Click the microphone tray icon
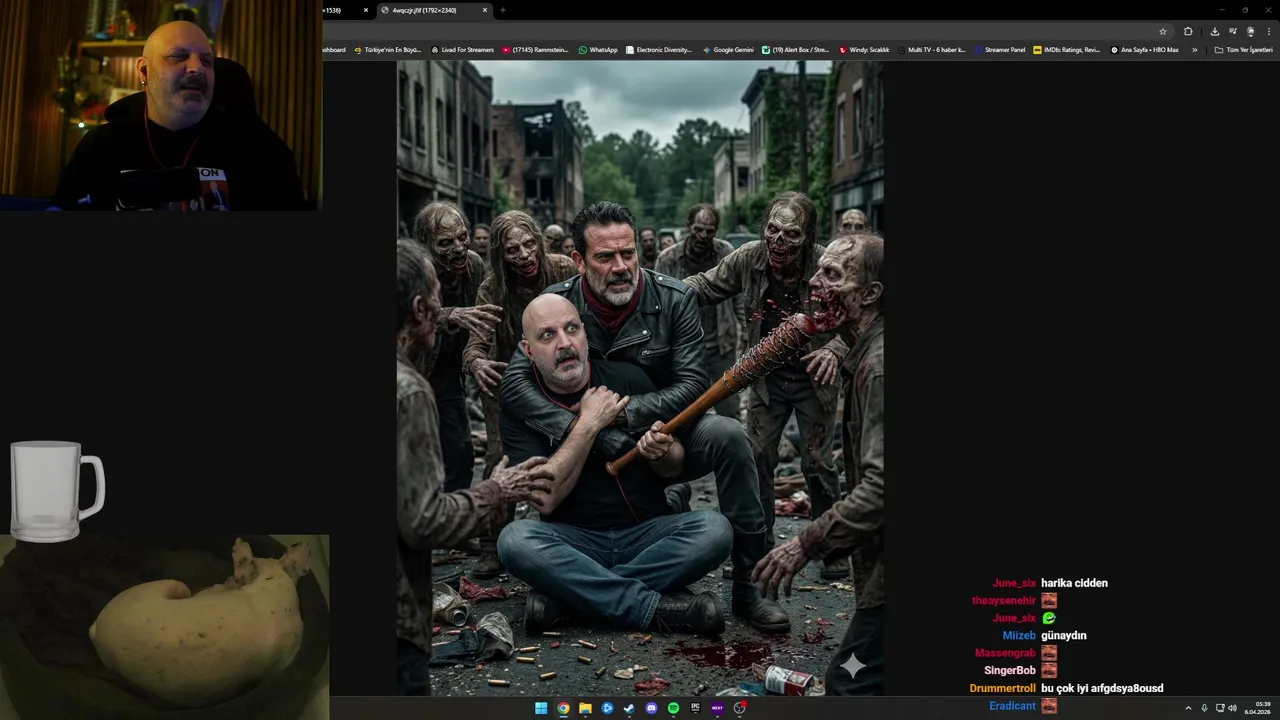The height and width of the screenshot is (720, 1280). (x=1204, y=708)
